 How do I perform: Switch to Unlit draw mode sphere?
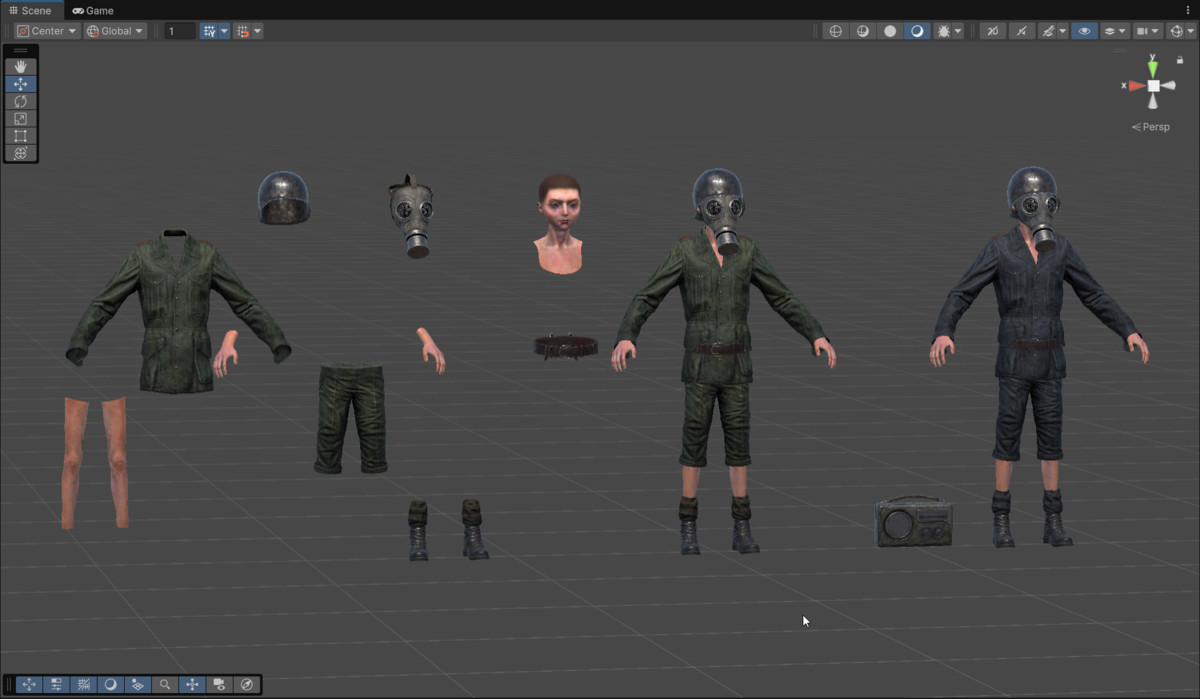pyautogui.click(x=890, y=31)
